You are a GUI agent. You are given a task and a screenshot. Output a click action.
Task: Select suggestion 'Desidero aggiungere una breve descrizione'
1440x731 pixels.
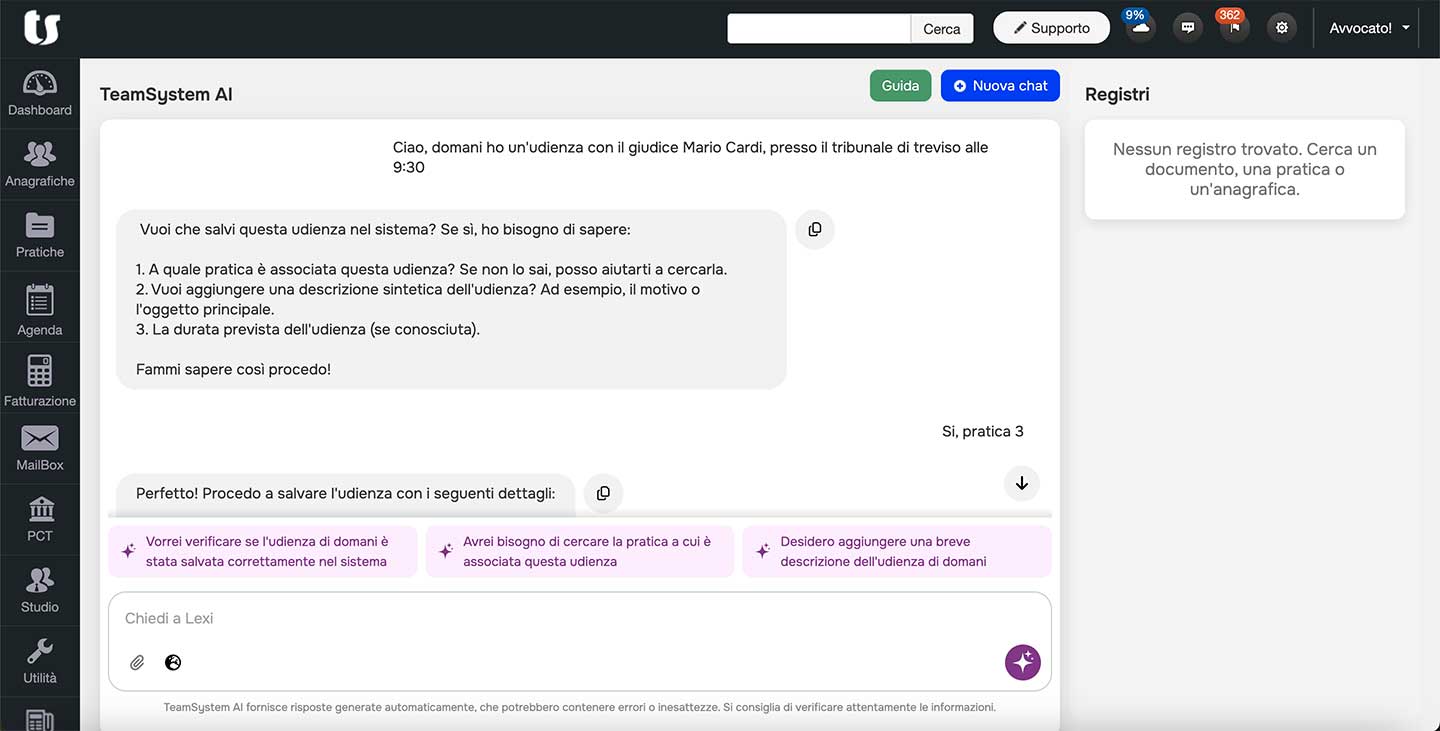point(897,551)
